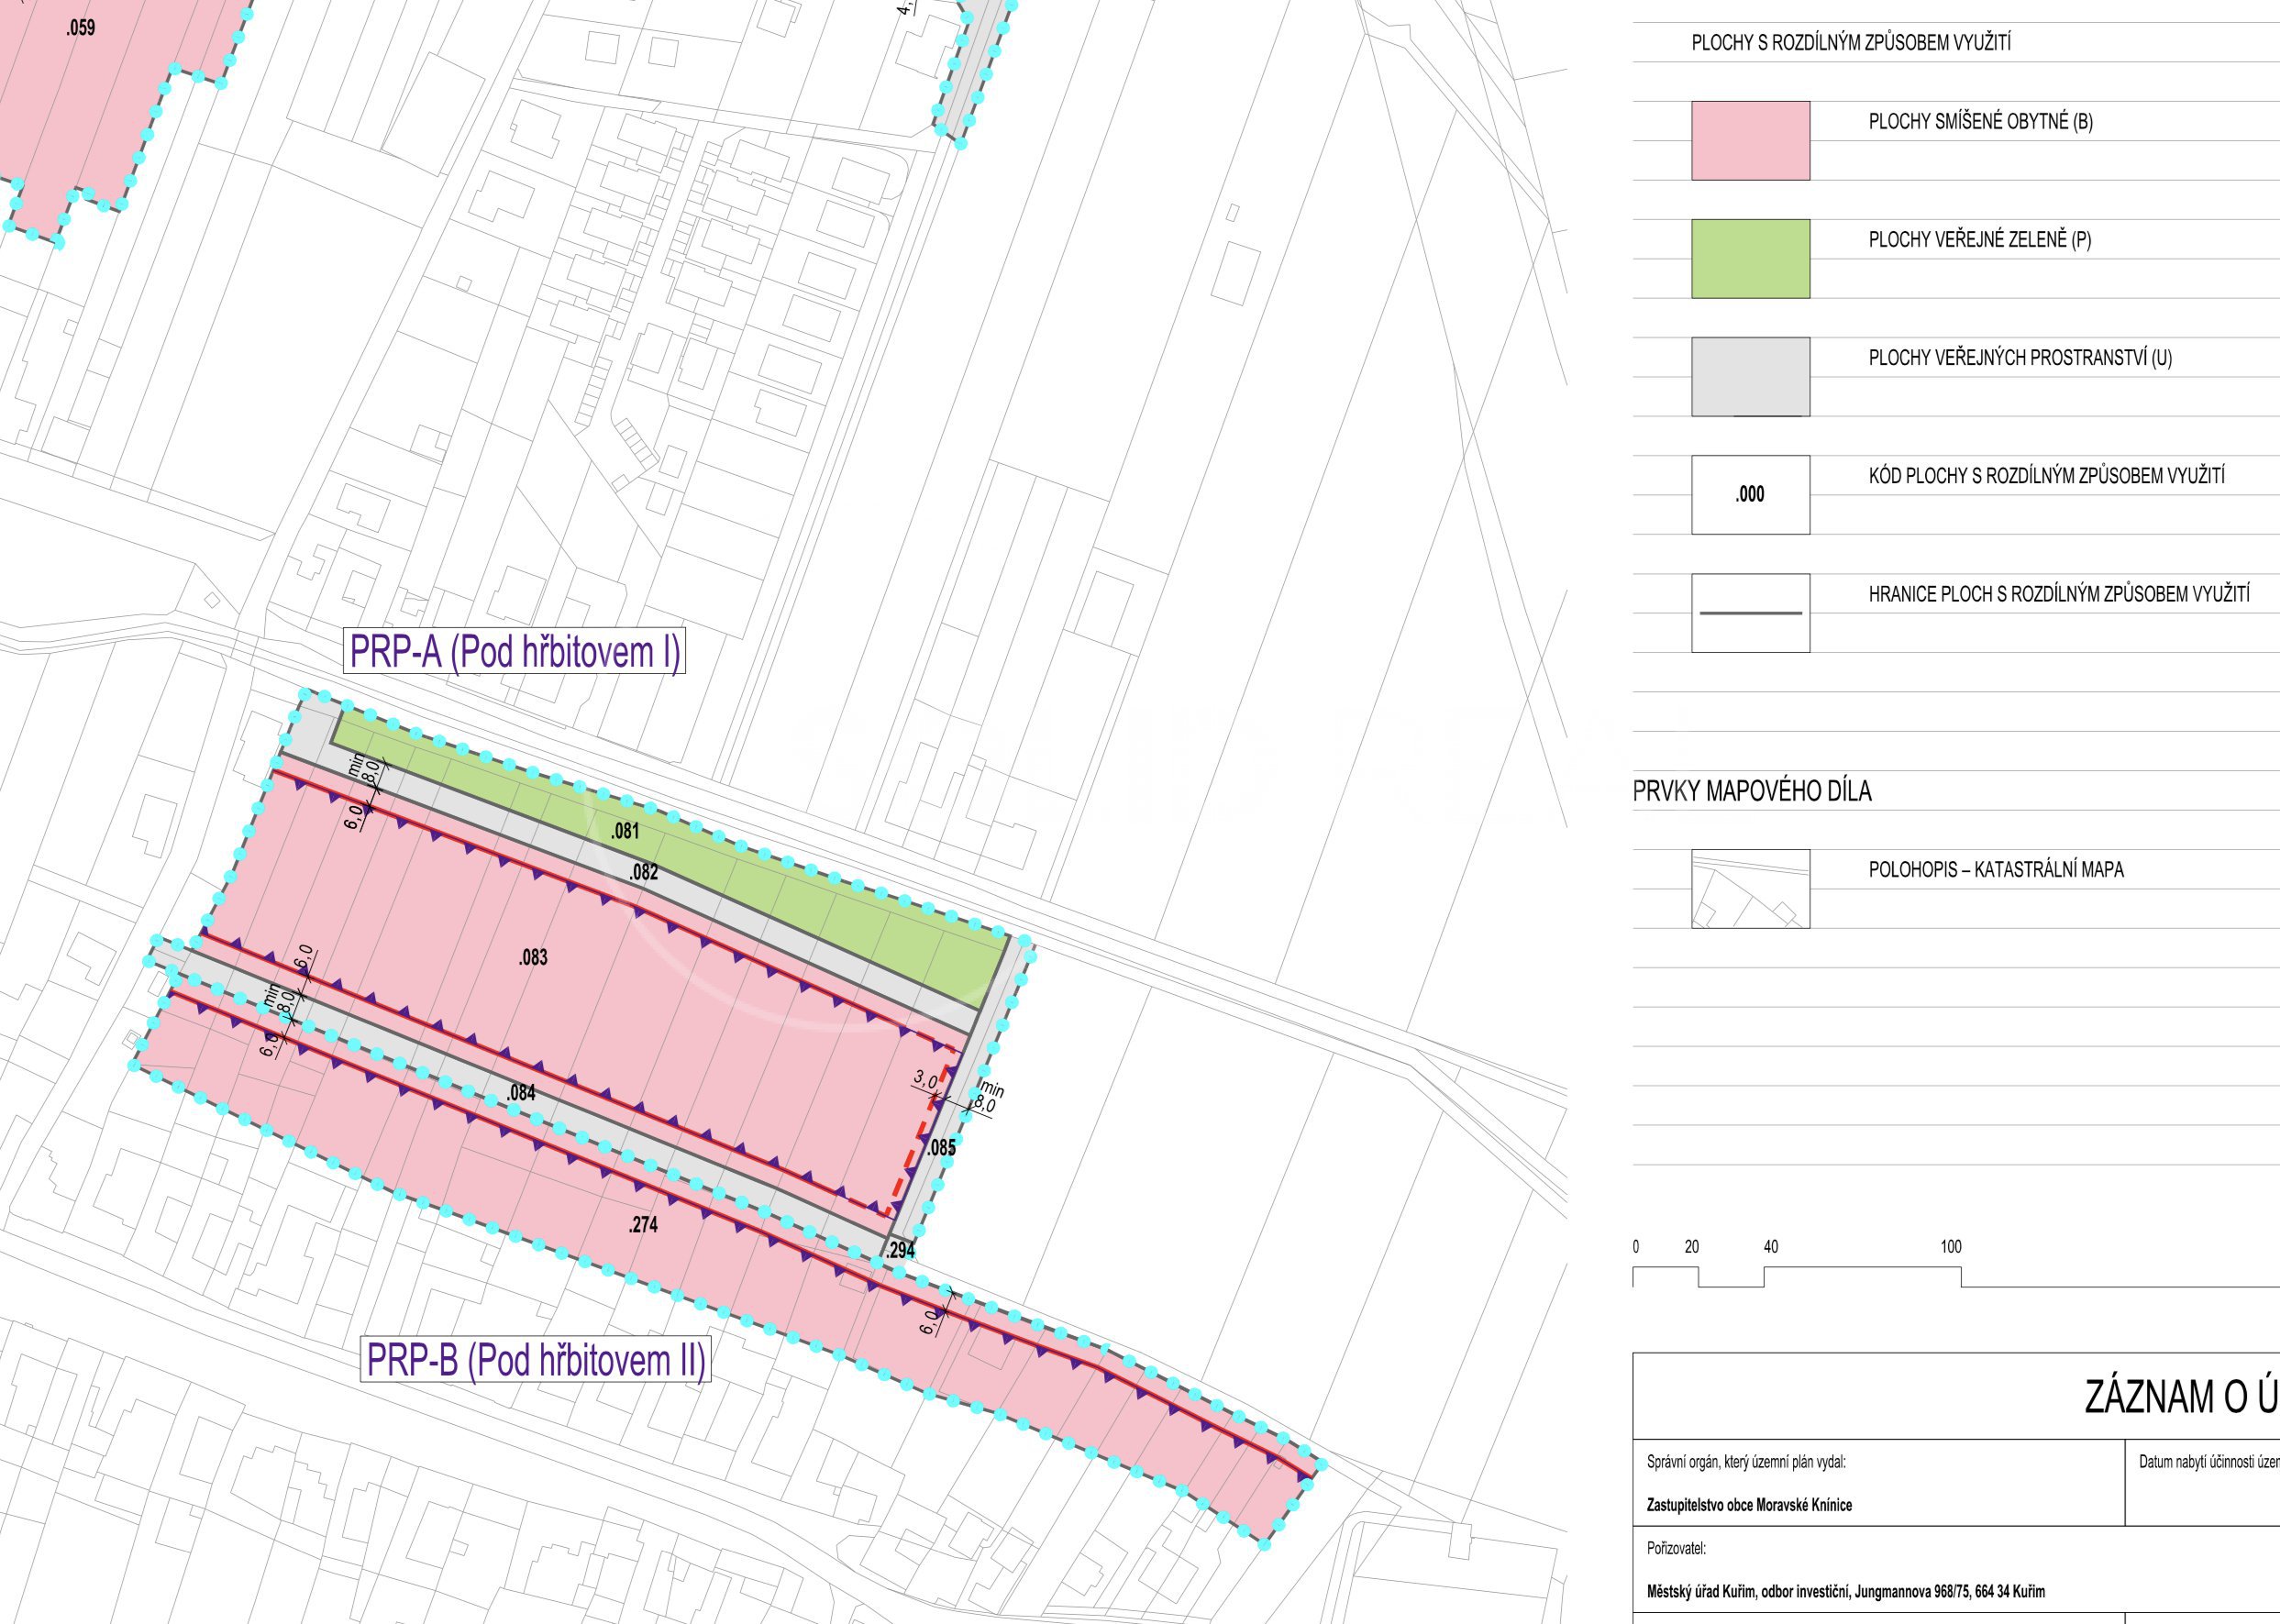Click area code .083 in pink zone
This screenshot has width=2280, height=1624.
[x=533, y=957]
